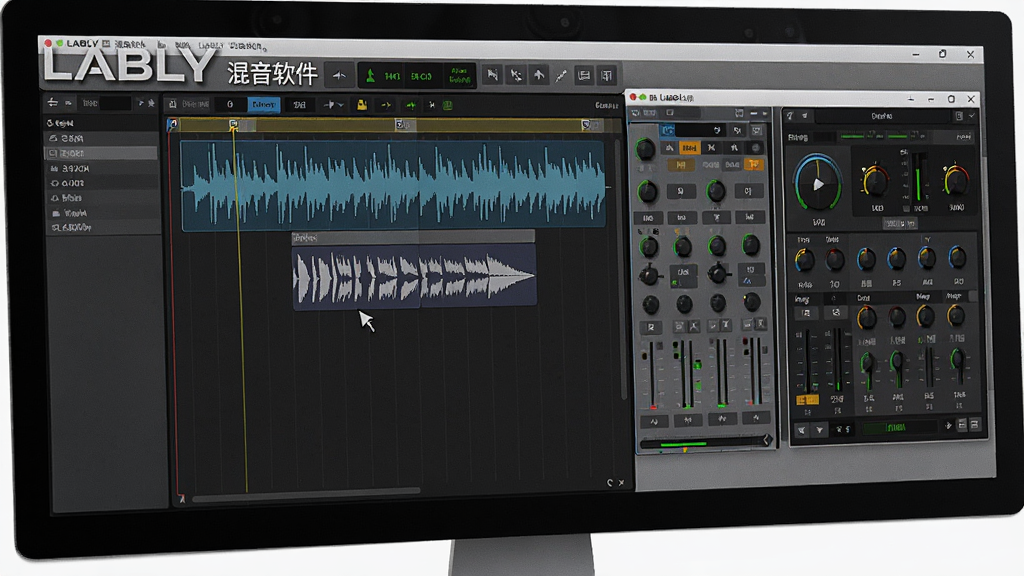1024x576 pixels.
Task: Select the pencil draw tool in top toolbar
Action: 561,76
